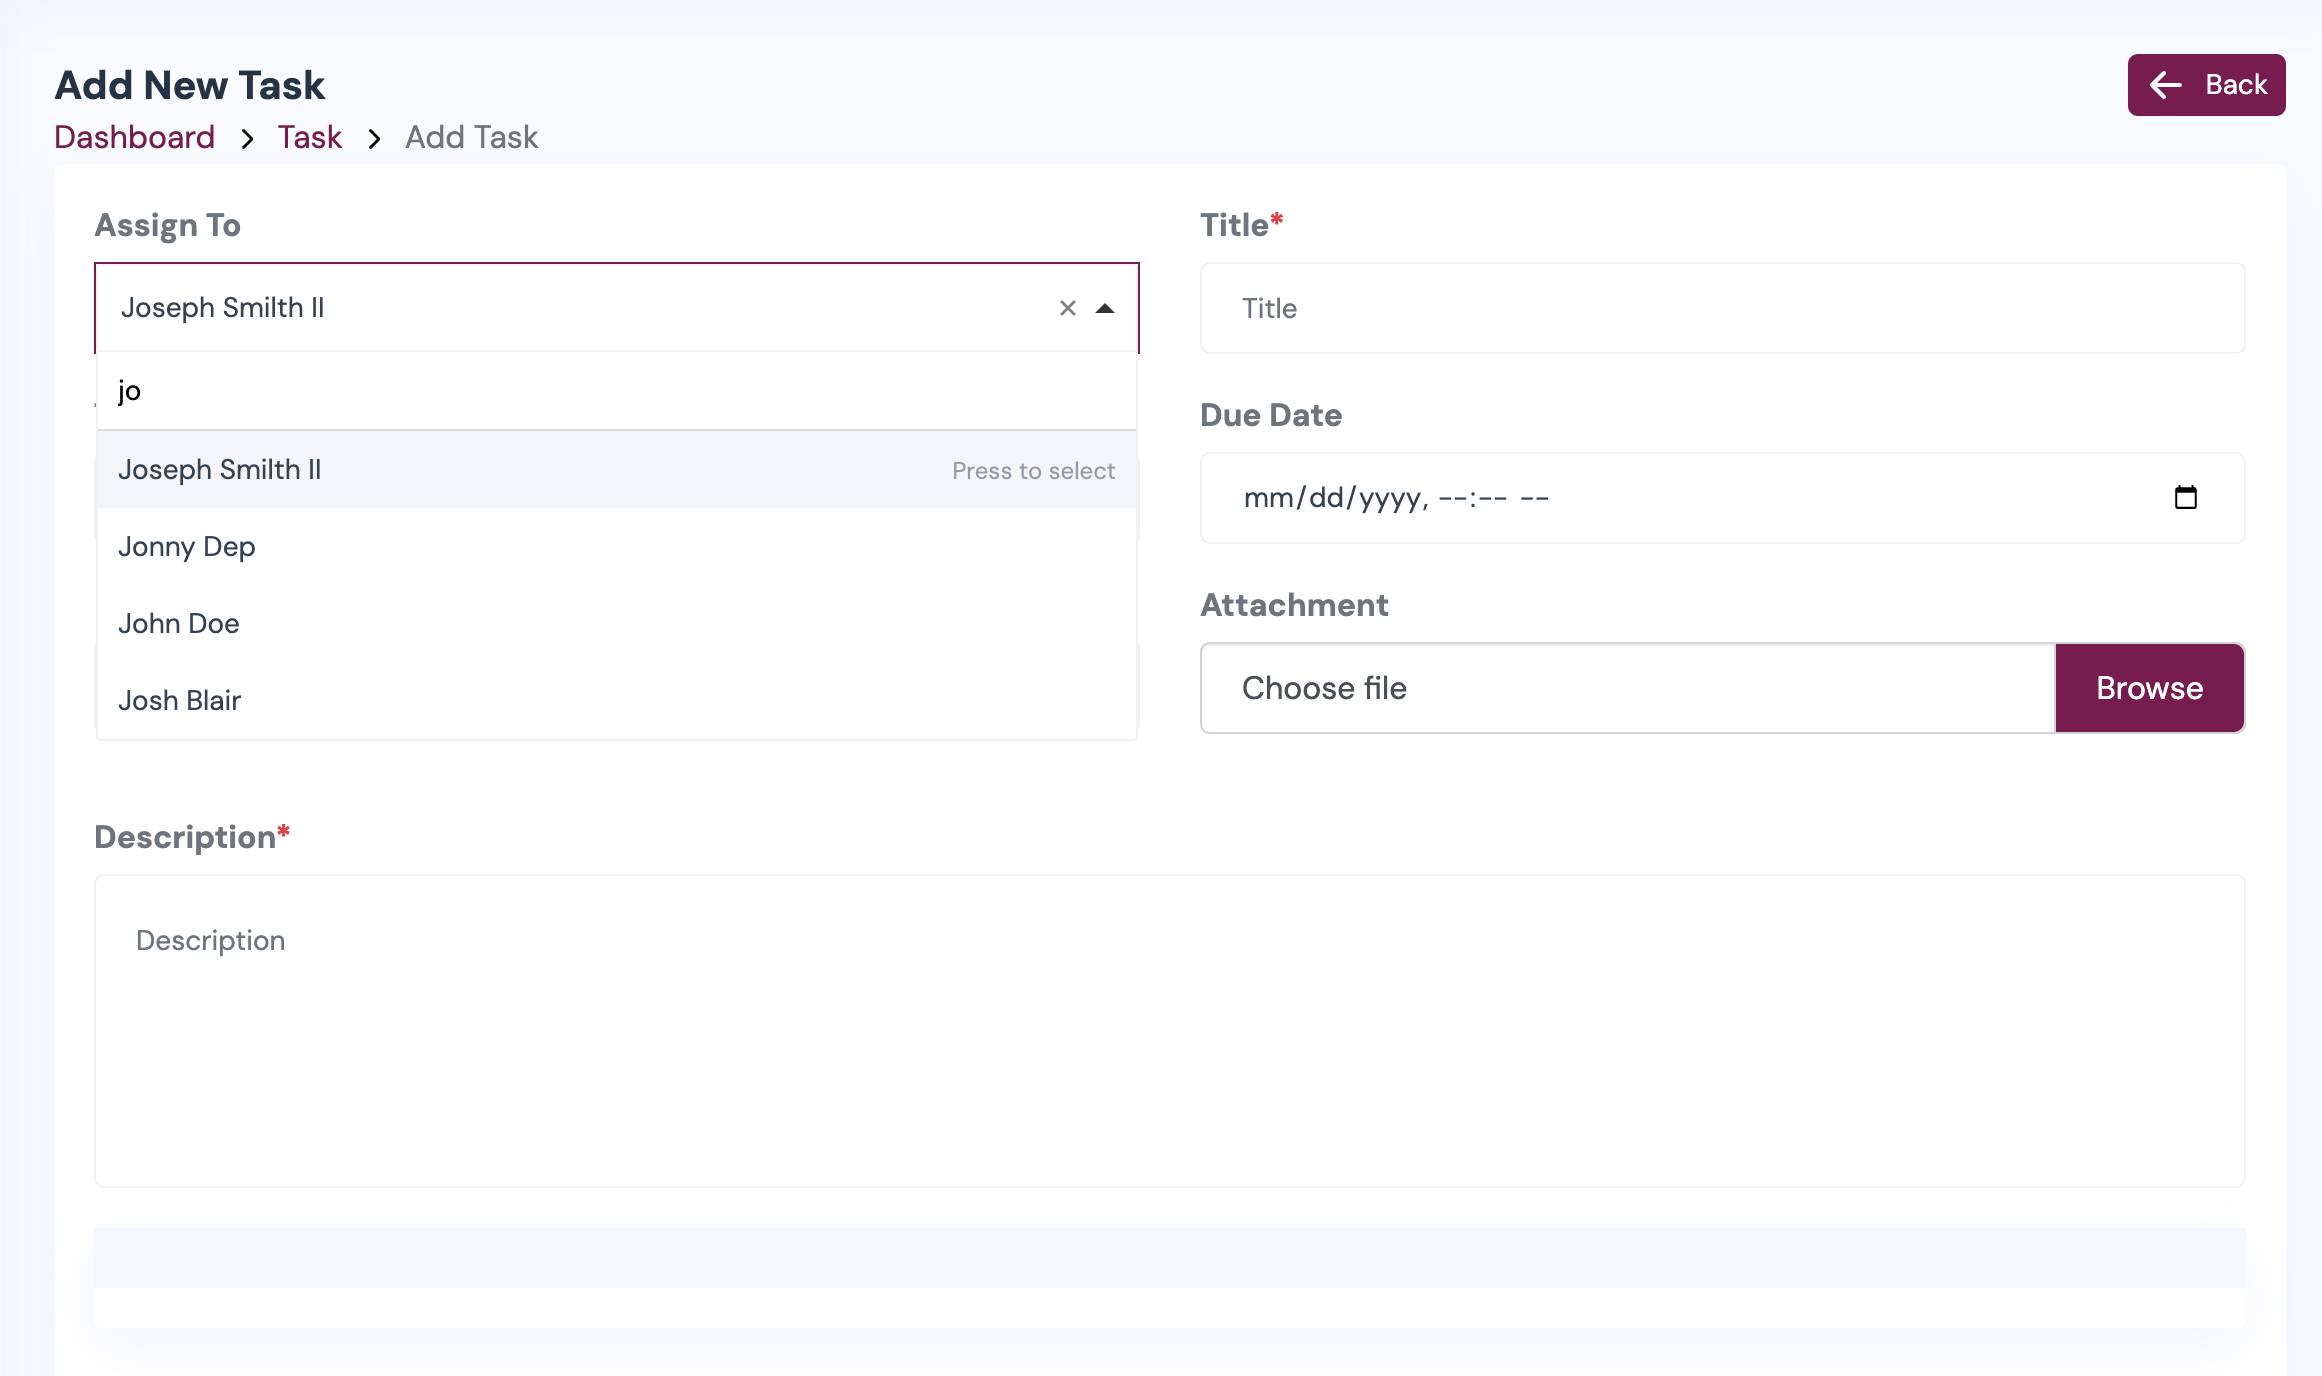Click the back arrow inside the Back button
Screen dimensions: 2322x1376
[2167, 85]
